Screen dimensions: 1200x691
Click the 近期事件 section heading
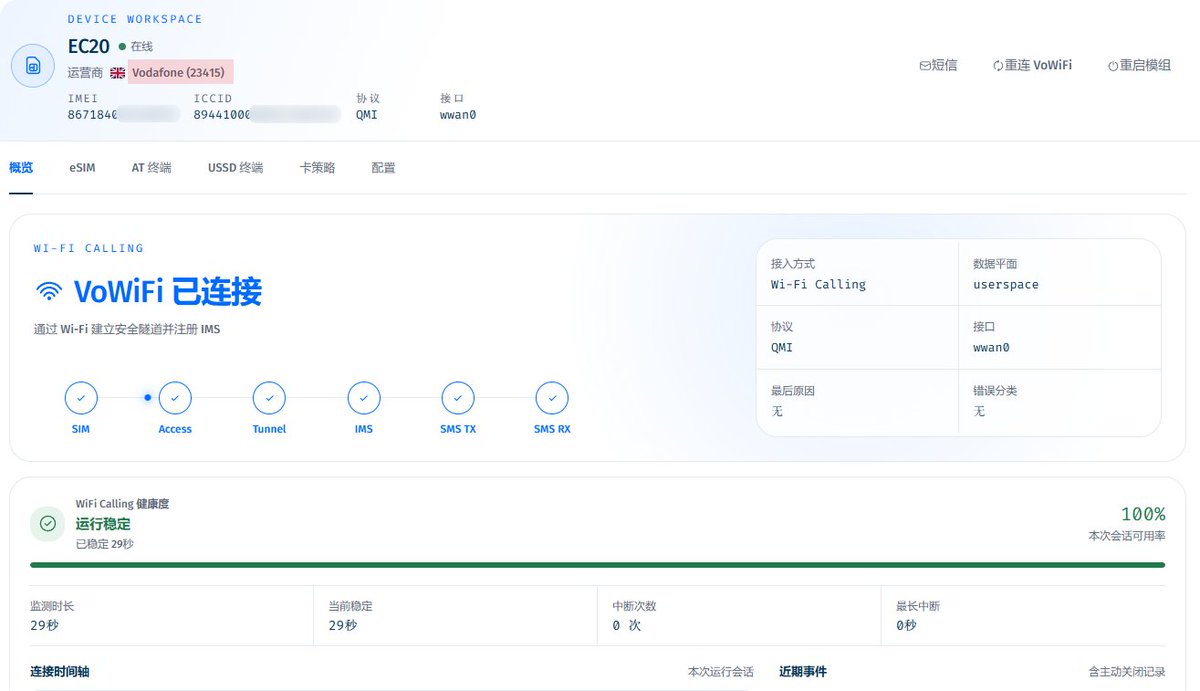(803, 671)
